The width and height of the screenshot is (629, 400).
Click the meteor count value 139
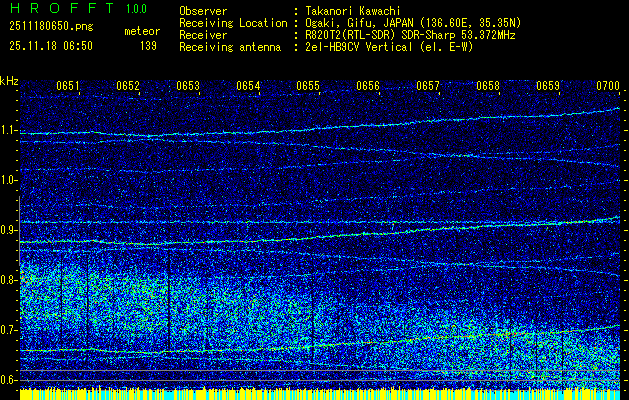pyautogui.click(x=148, y=45)
